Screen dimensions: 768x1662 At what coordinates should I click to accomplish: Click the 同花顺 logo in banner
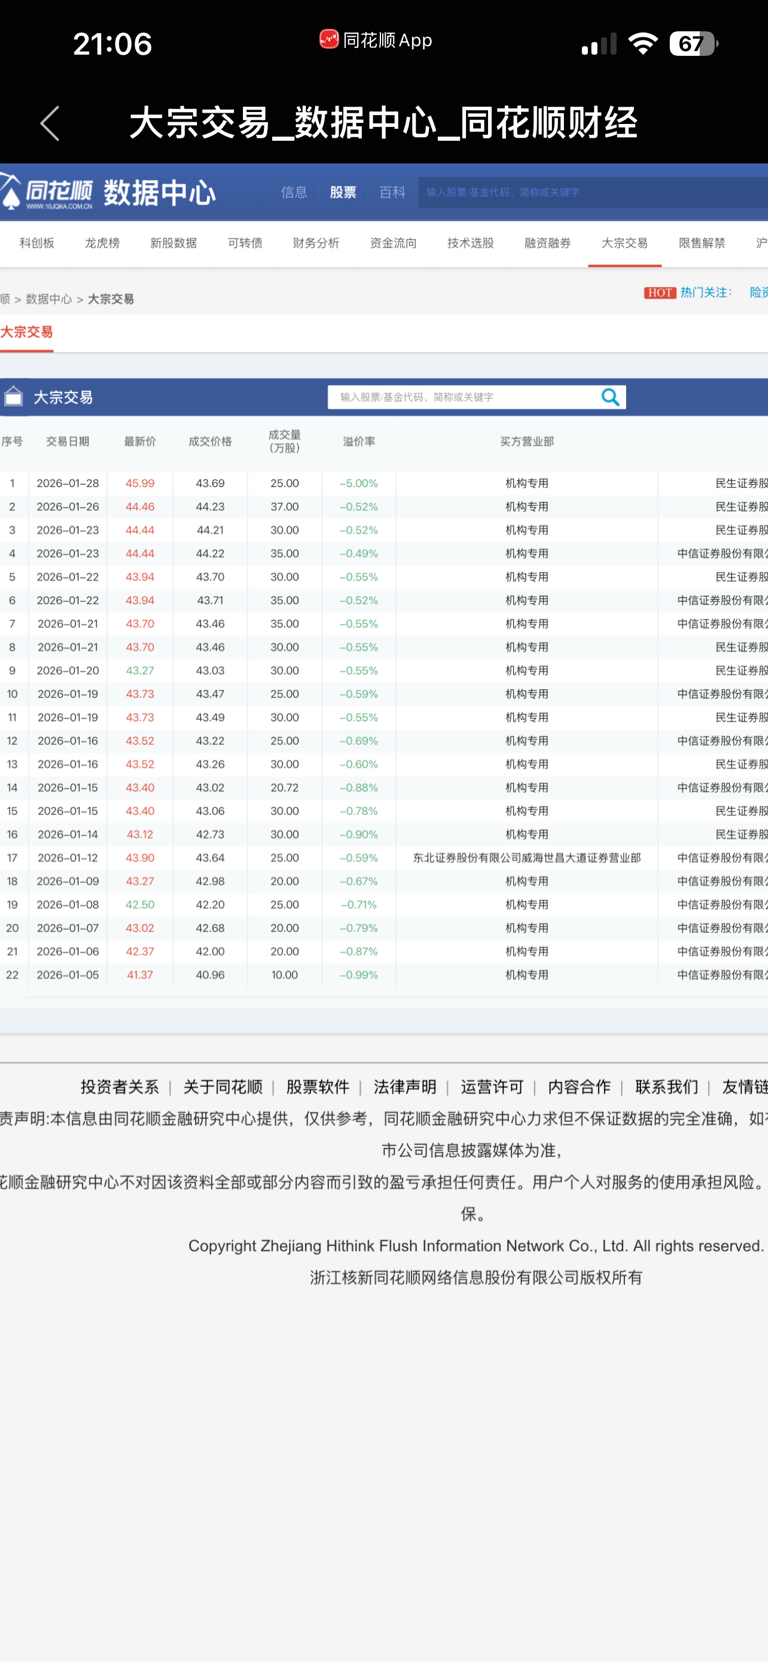click(47, 192)
